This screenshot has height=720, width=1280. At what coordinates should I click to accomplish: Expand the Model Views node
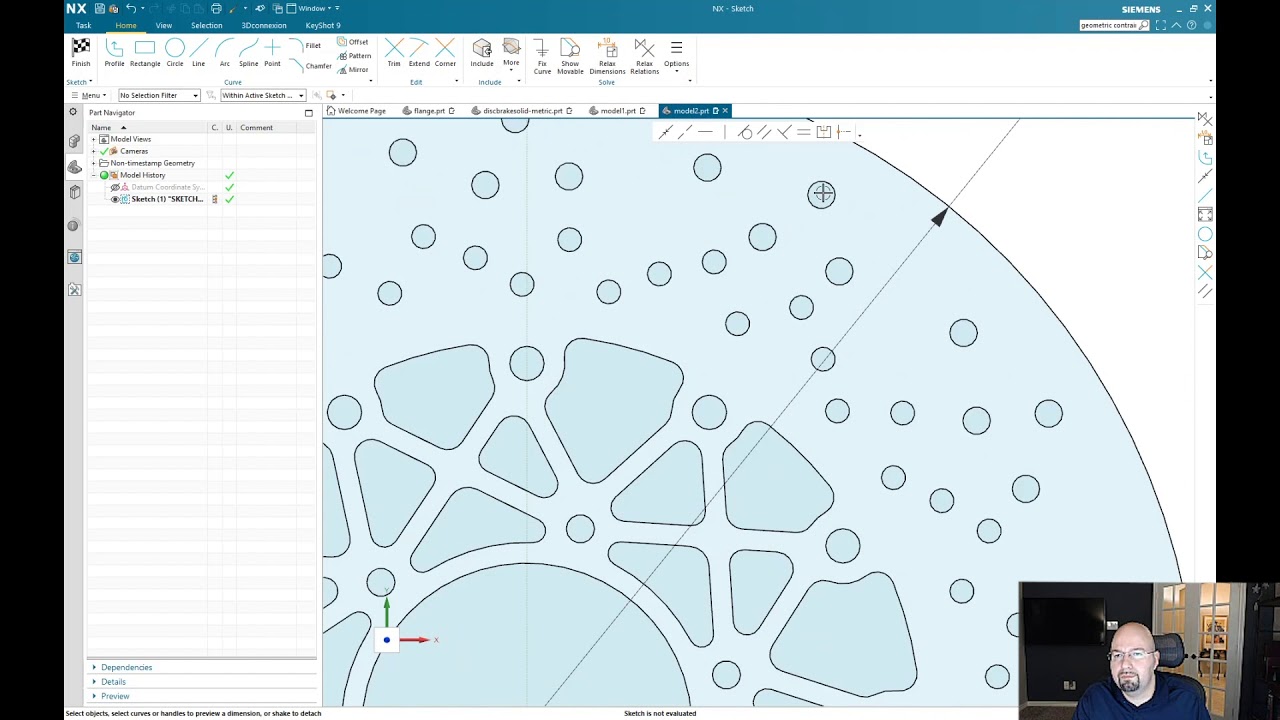pos(94,139)
